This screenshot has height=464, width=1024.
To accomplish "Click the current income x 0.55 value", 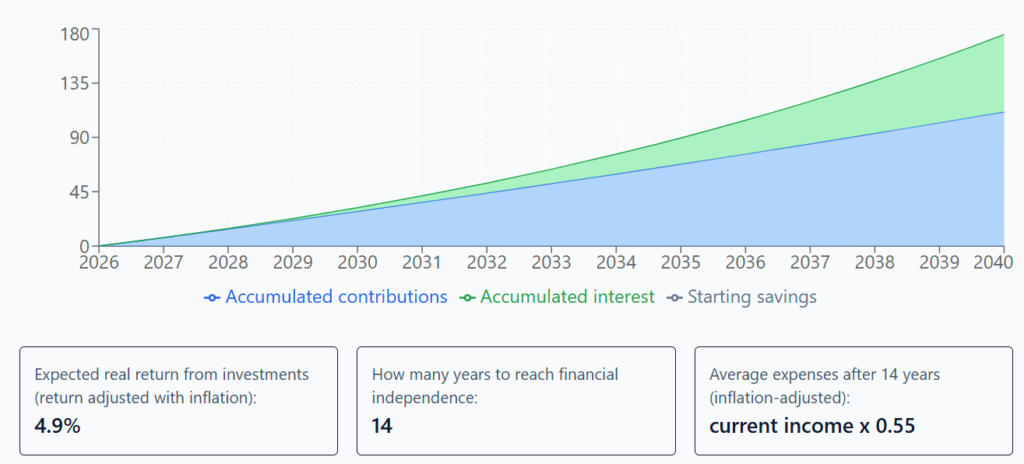I will point(812,426).
